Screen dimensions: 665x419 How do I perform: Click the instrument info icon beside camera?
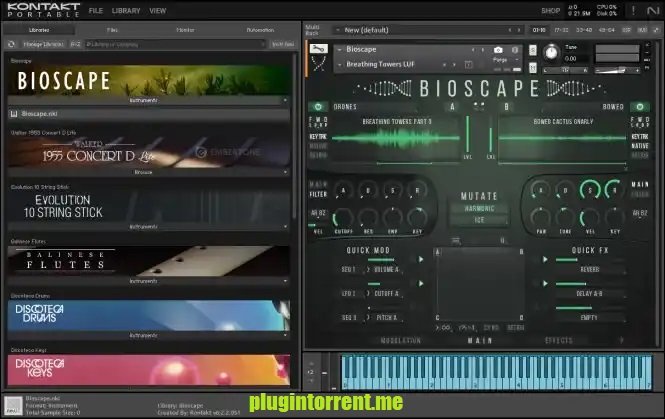point(515,50)
